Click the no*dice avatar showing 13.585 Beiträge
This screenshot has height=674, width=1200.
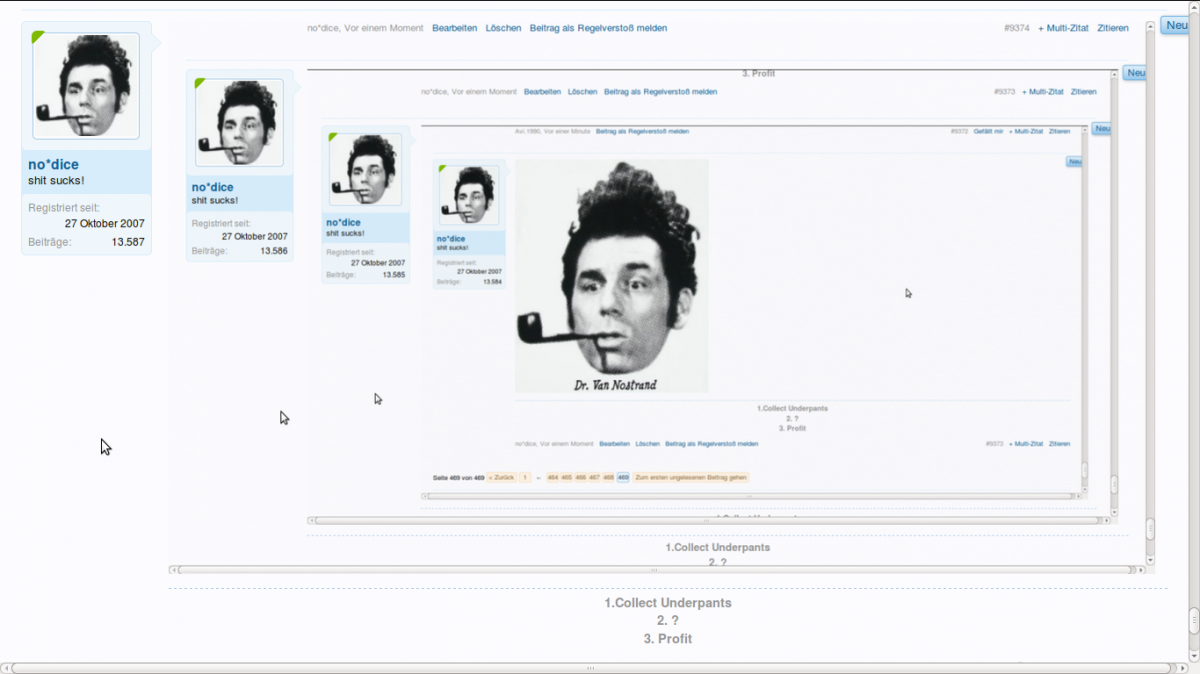[x=365, y=169]
